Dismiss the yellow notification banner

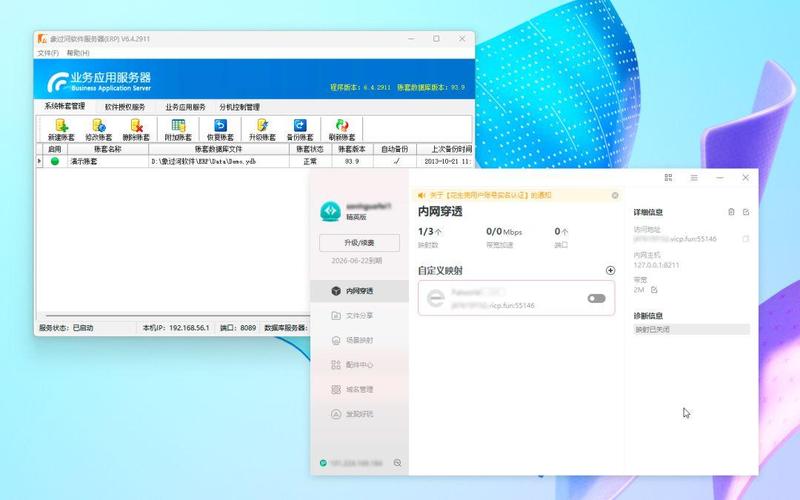pos(615,195)
